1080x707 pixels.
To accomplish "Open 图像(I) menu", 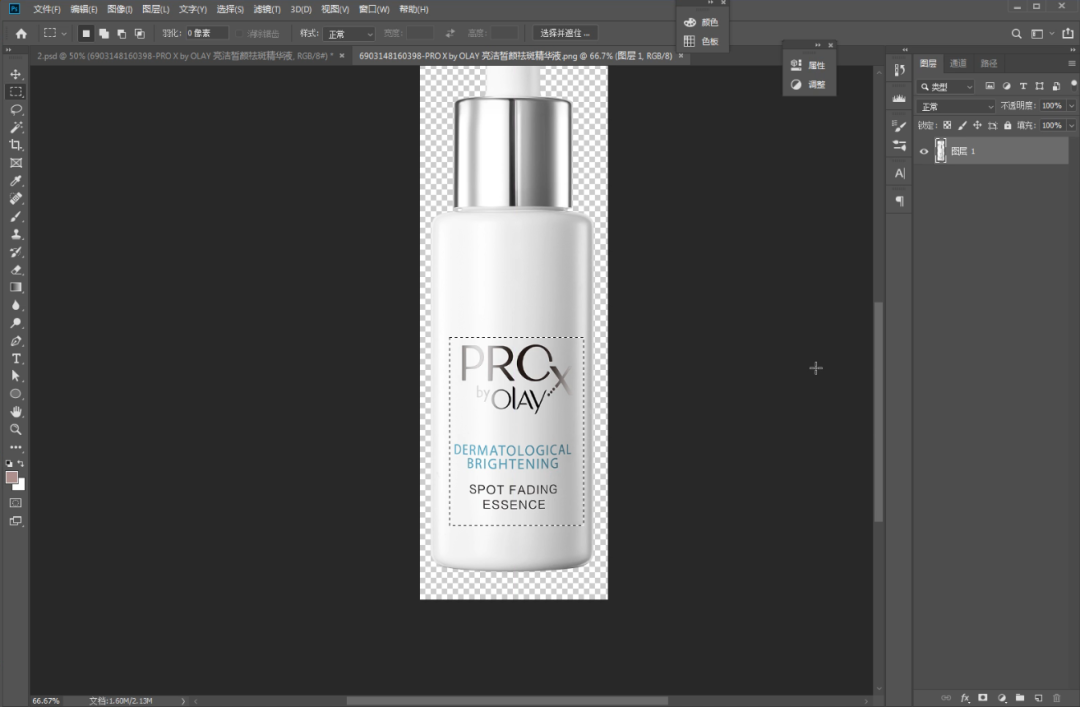I will coord(120,10).
